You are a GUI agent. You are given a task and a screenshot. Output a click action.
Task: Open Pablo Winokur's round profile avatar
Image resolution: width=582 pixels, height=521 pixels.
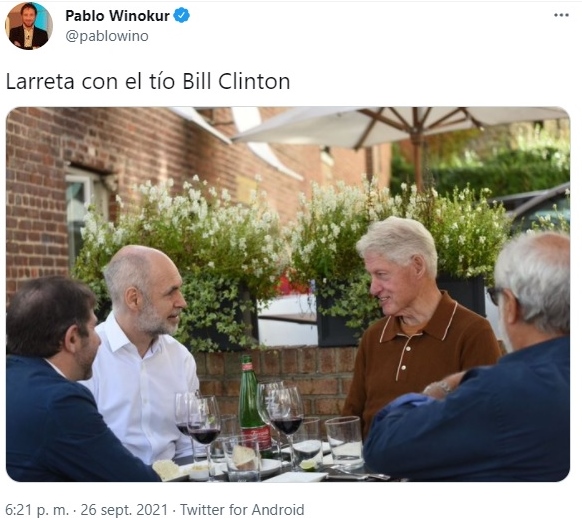(29, 26)
